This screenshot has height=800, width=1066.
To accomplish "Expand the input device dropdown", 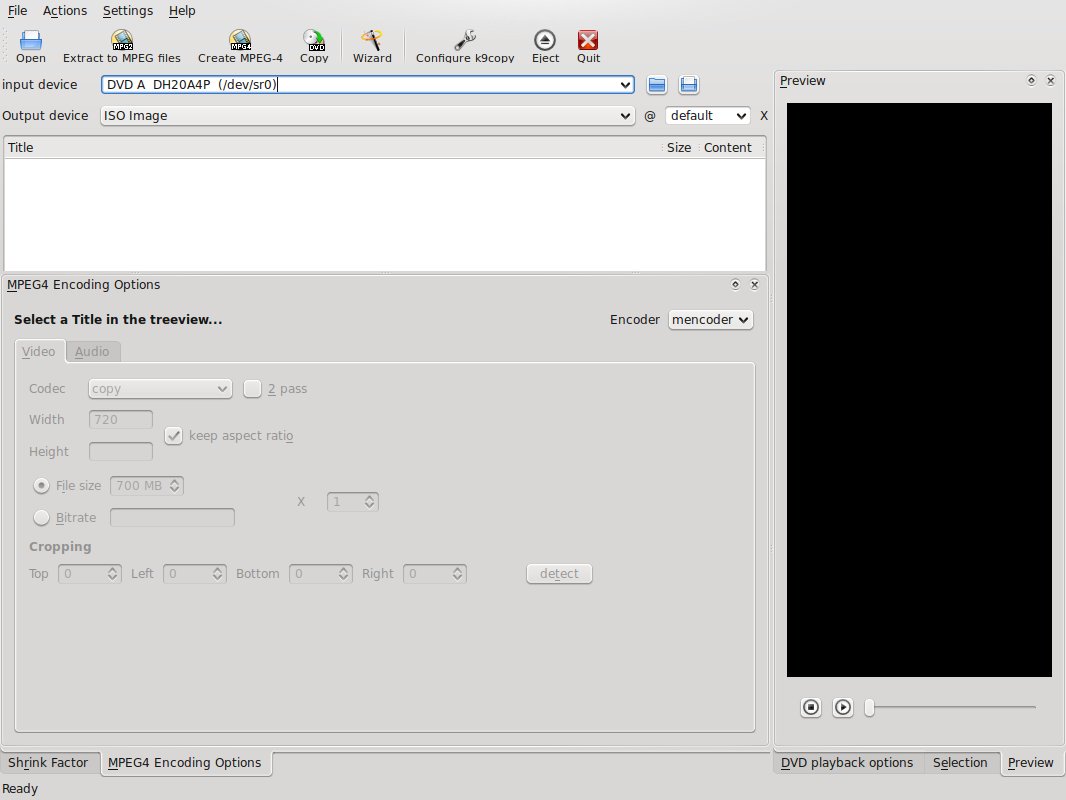I will pos(625,85).
